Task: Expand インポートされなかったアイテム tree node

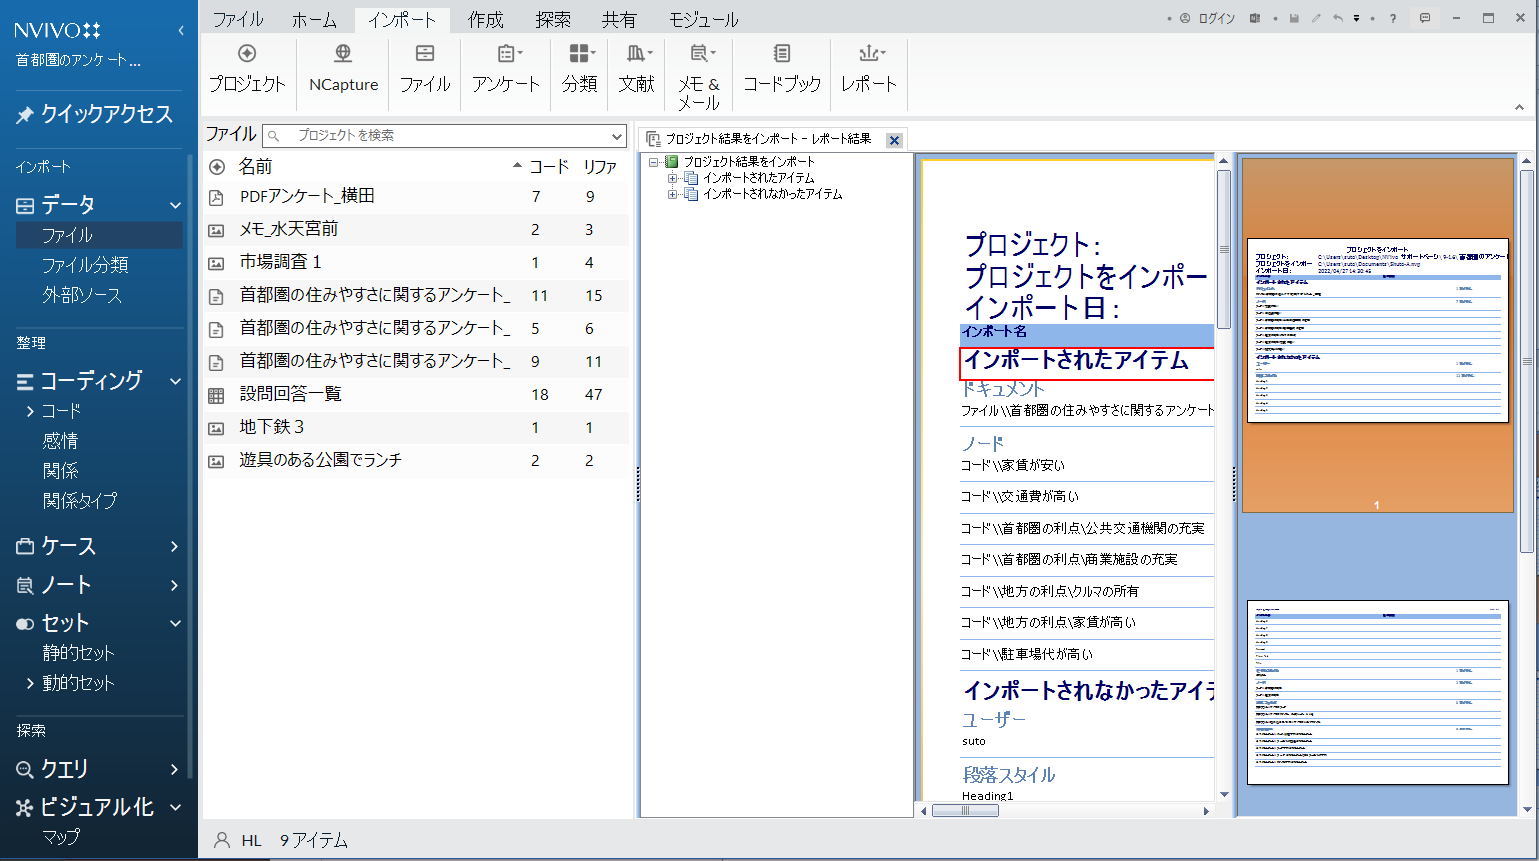Action: (x=673, y=194)
